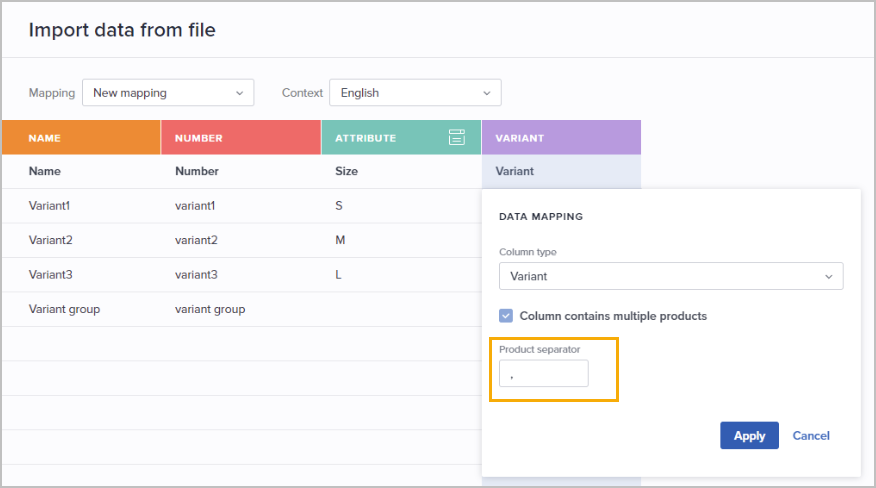Select the NAME column header
The image size is (876, 488).
(x=81, y=138)
